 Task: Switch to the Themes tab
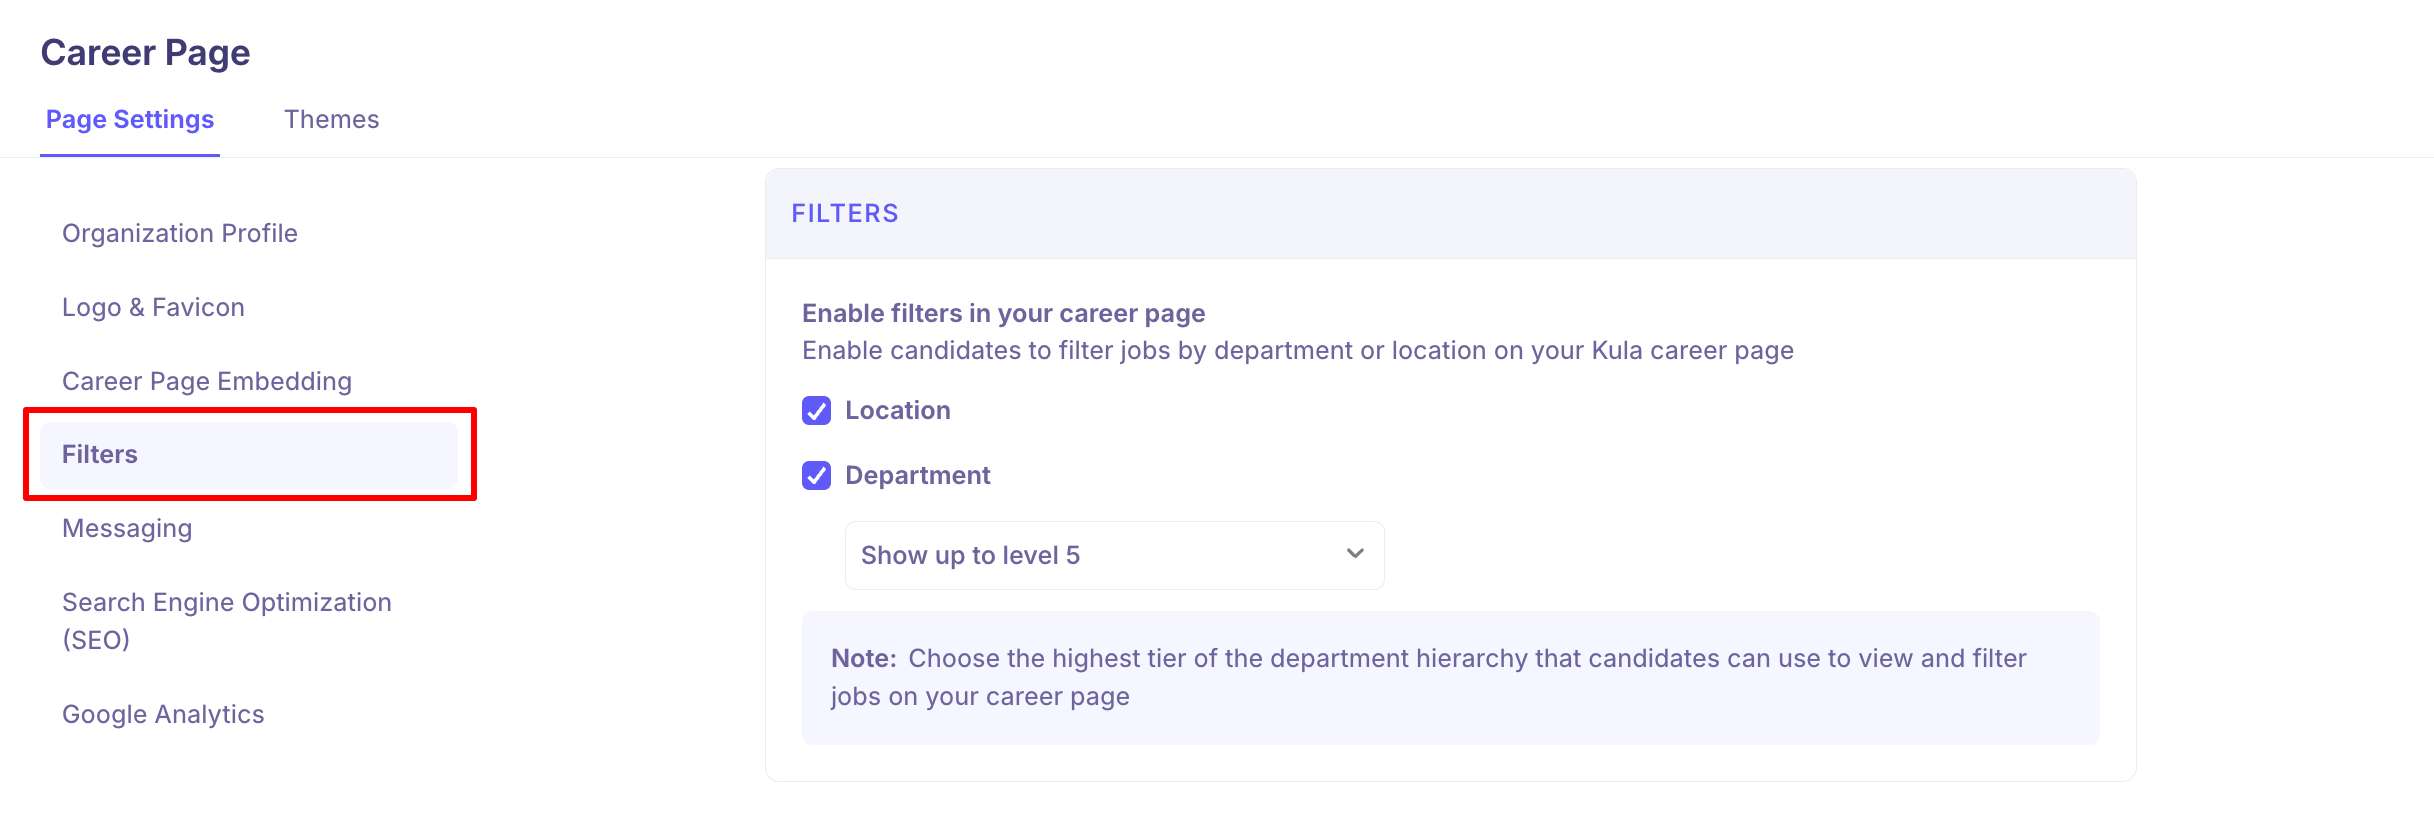click(331, 120)
